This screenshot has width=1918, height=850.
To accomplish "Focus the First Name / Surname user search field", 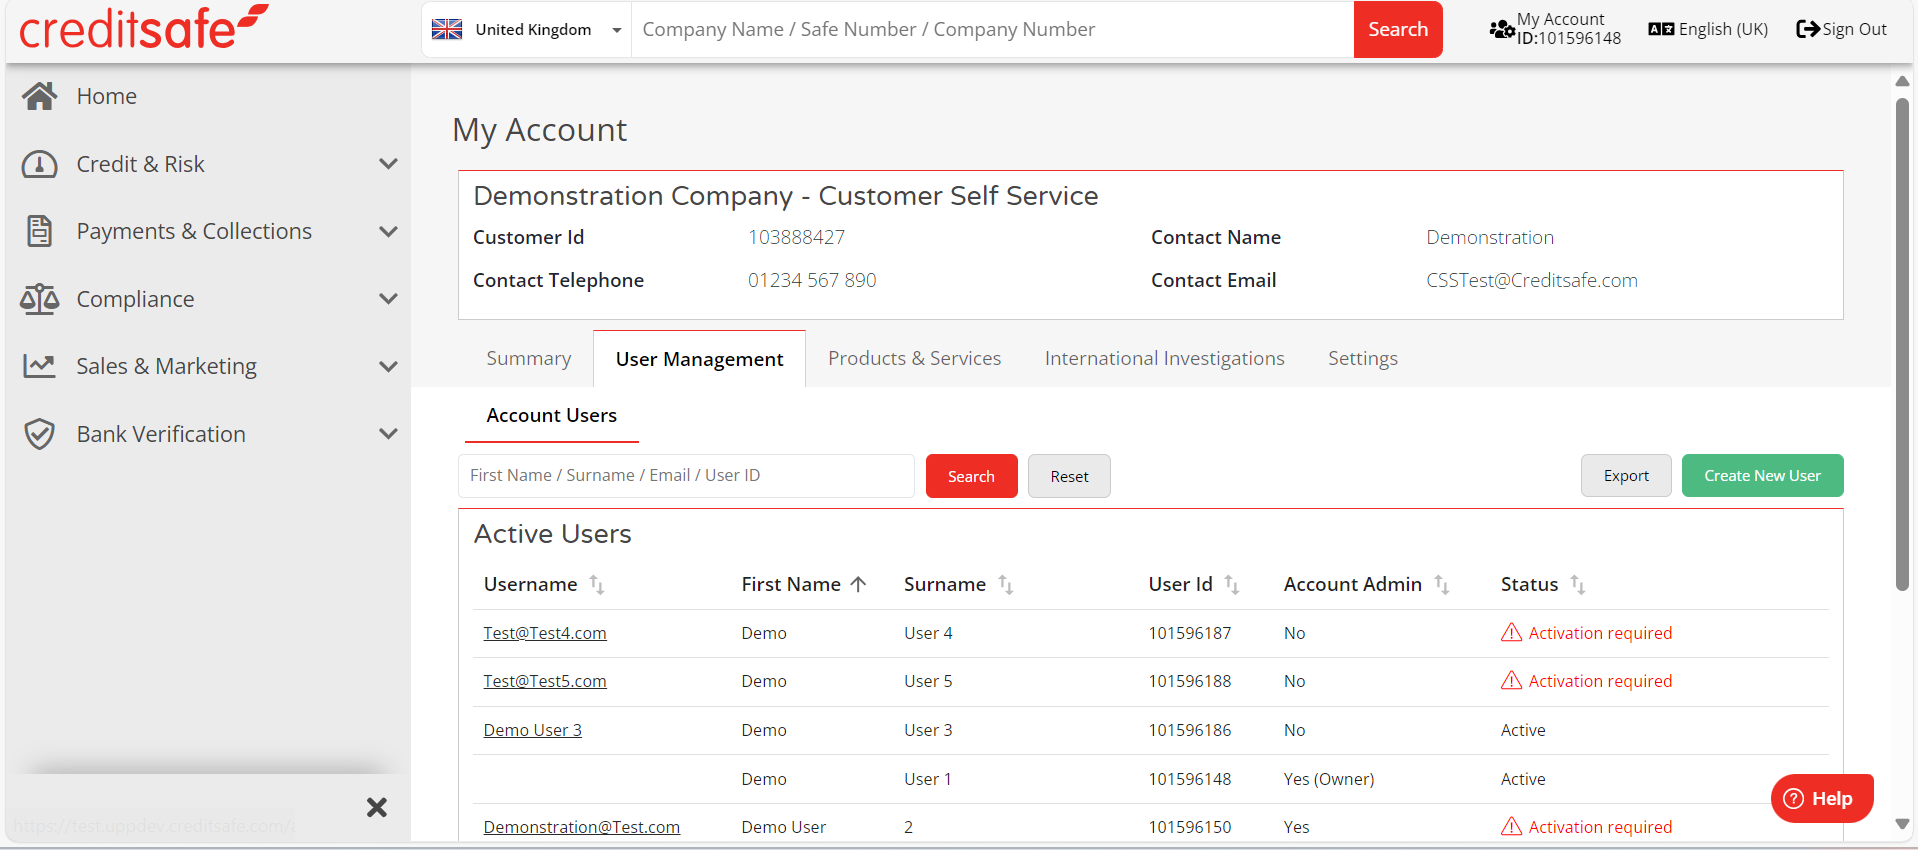I will [x=686, y=476].
